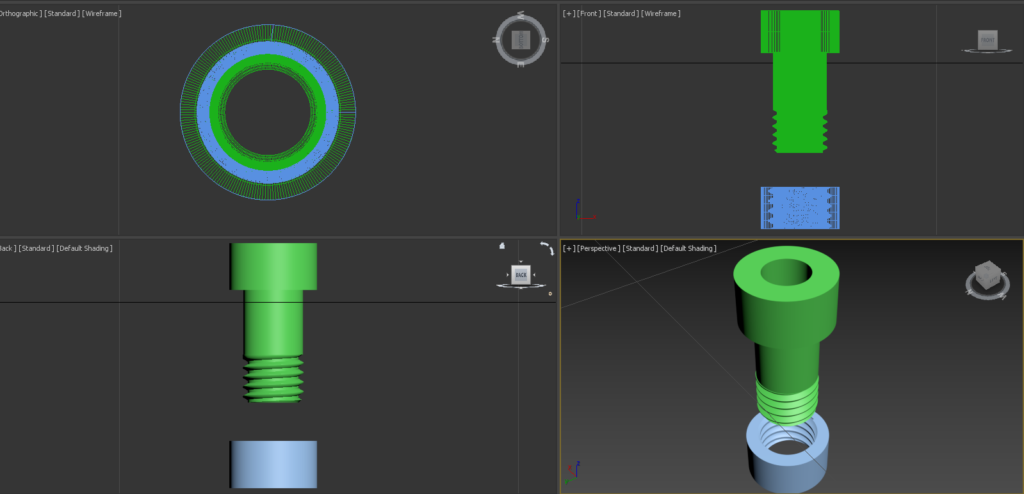
Task: Click the triangle above the BACK ViewCube face
Action: pos(520,261)
